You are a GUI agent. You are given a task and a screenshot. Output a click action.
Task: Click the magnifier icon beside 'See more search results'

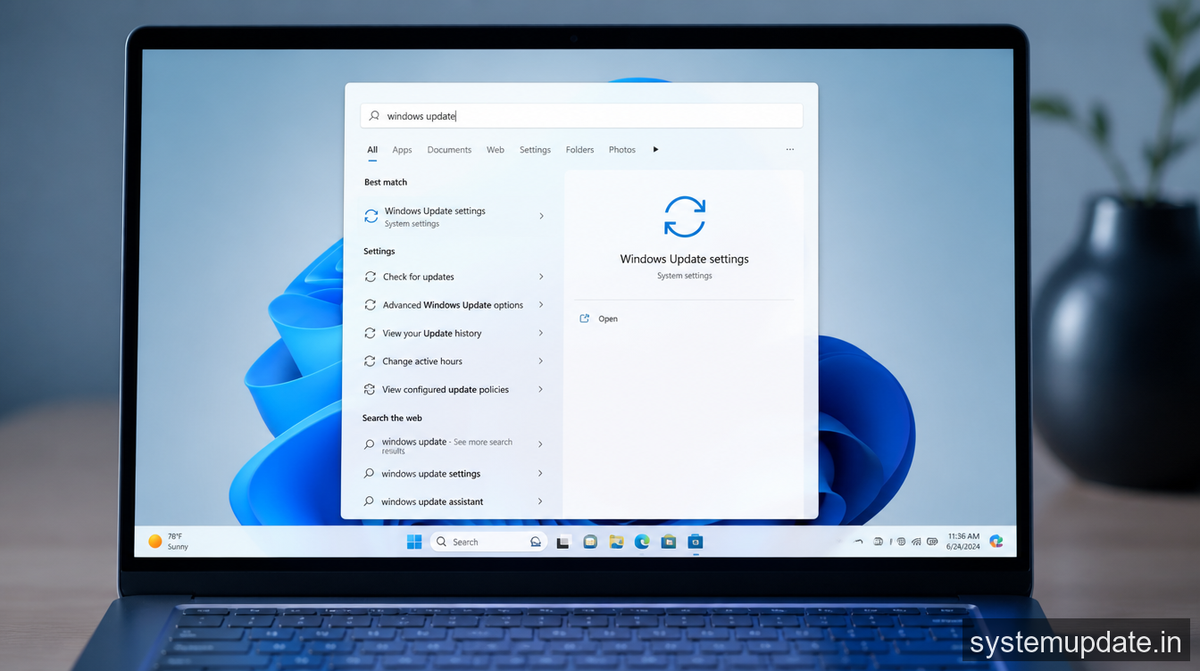click(369, 444)
